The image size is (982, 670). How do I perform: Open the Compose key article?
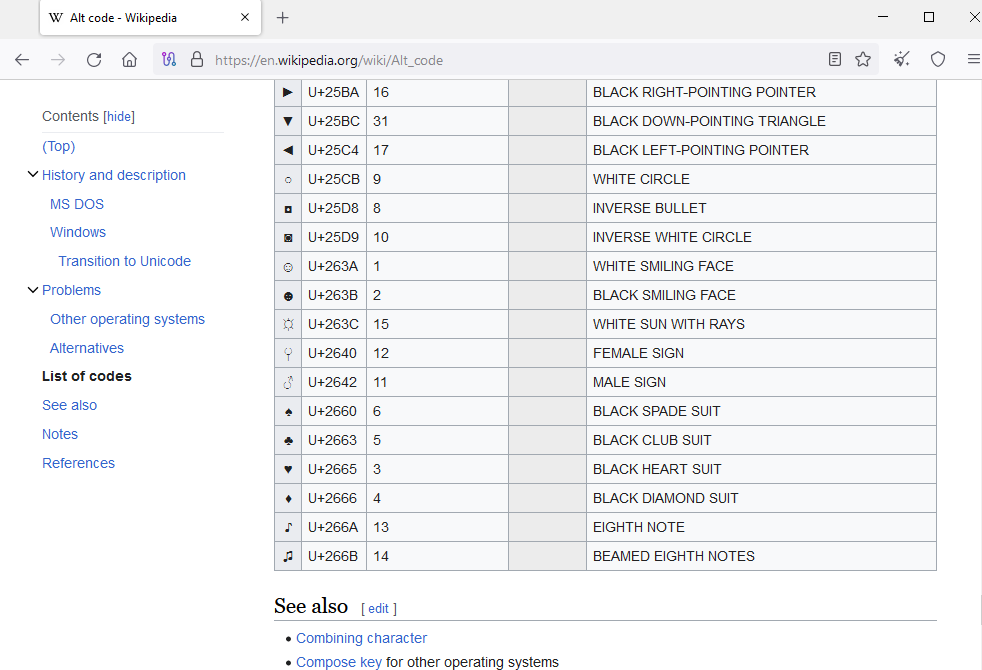coord(339,662)
